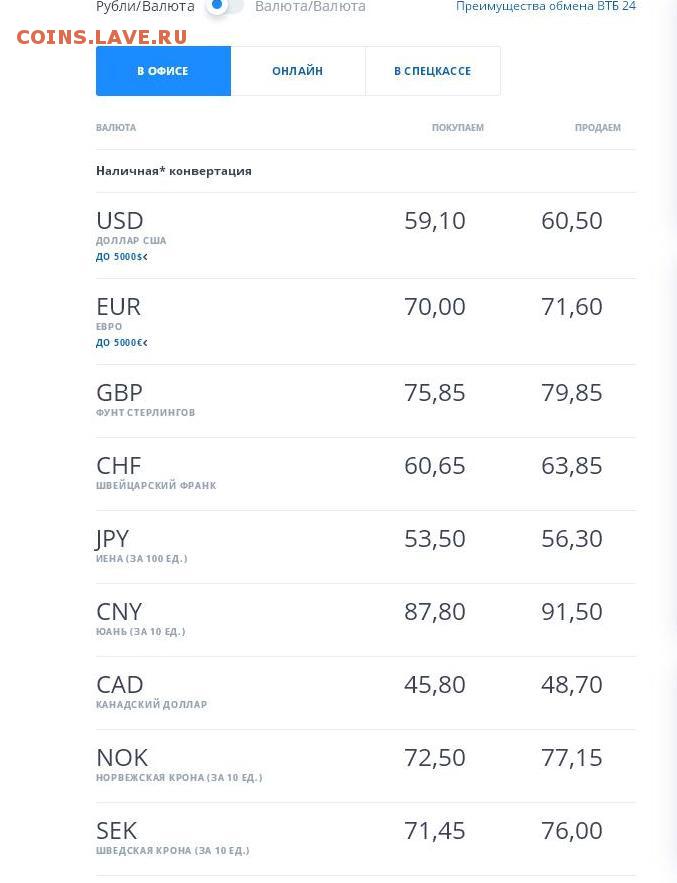The height and width of the screenshot is (883, 677).
Task: Select the JPY иена row
Action: (366, 547)
